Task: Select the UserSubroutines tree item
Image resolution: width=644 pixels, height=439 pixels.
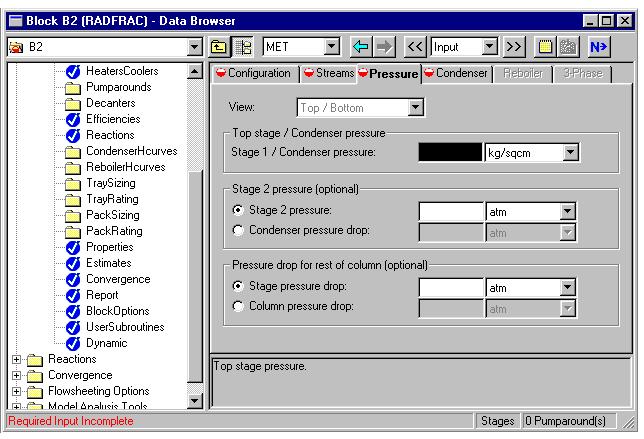Action: [x=125, y=327]
